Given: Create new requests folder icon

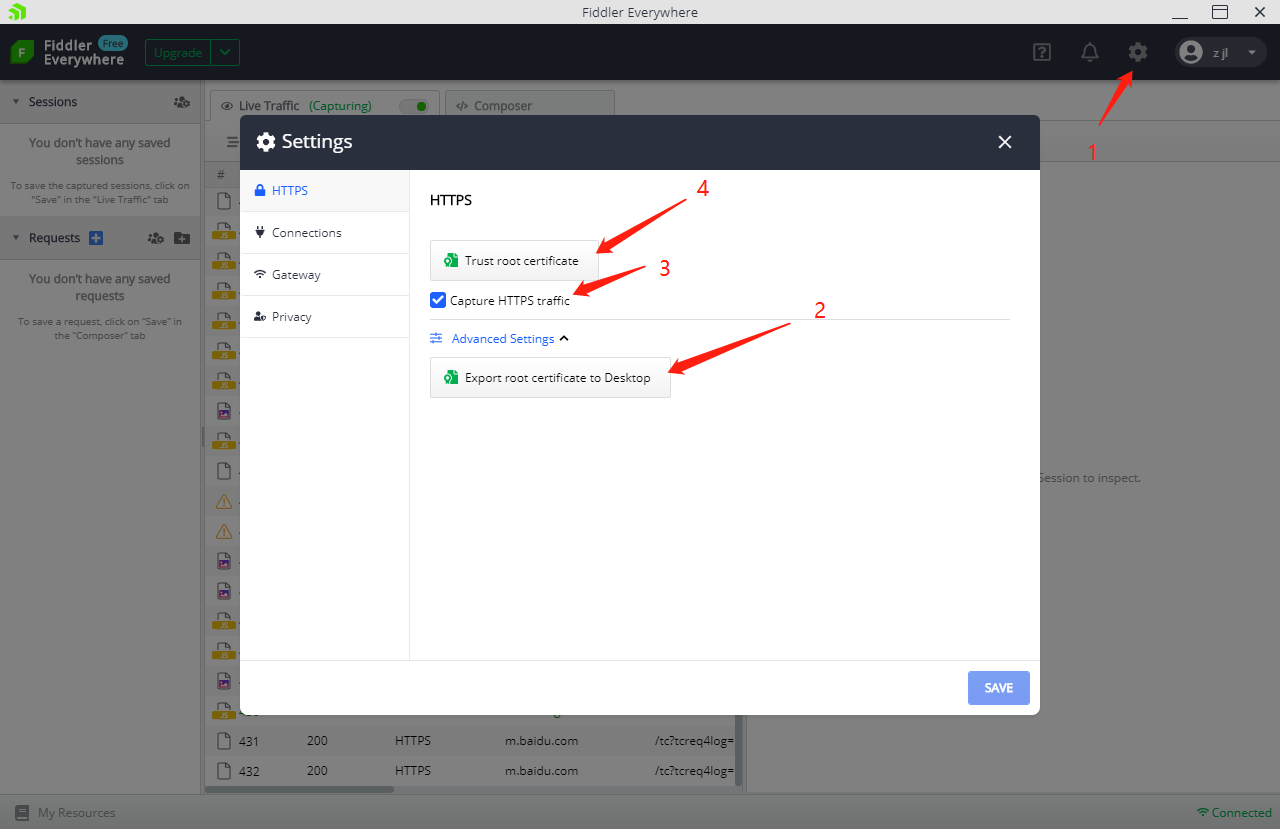Looking at the screenshot, I should tap(181, 238).
